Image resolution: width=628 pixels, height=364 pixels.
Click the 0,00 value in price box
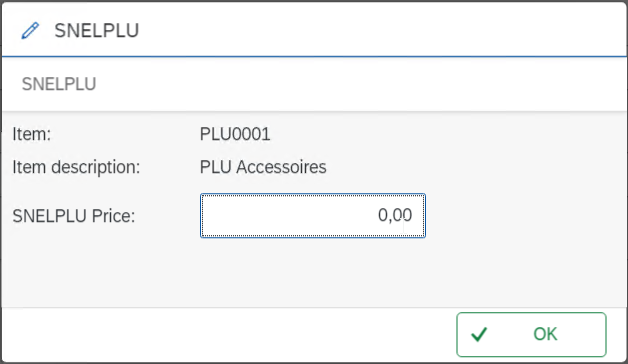[395, 215]
